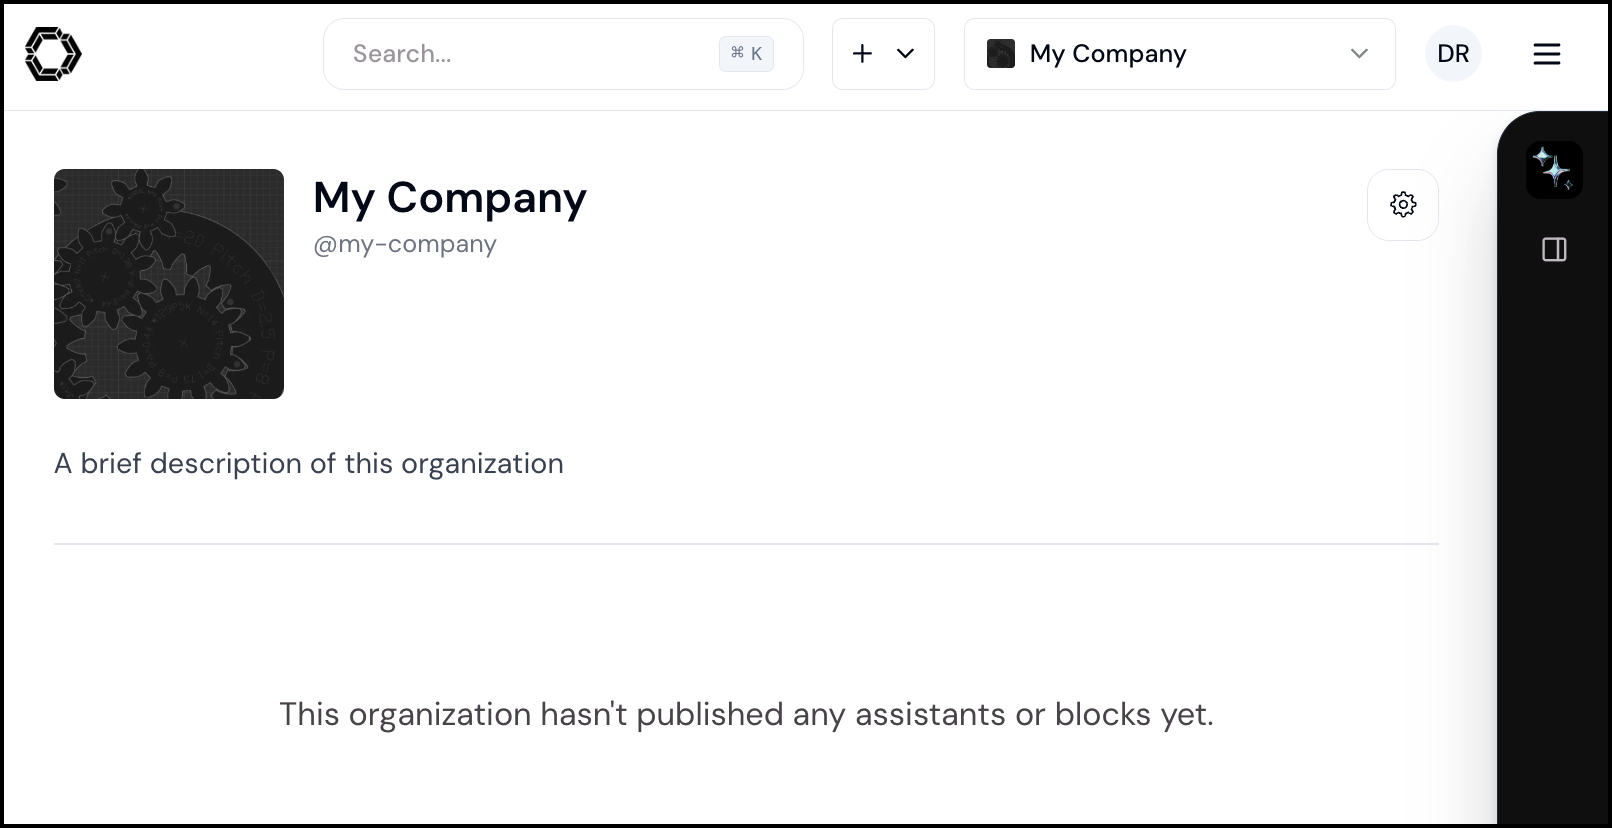
Task: Click the chevron in the organization selector
Action: tap(1359, 54)
